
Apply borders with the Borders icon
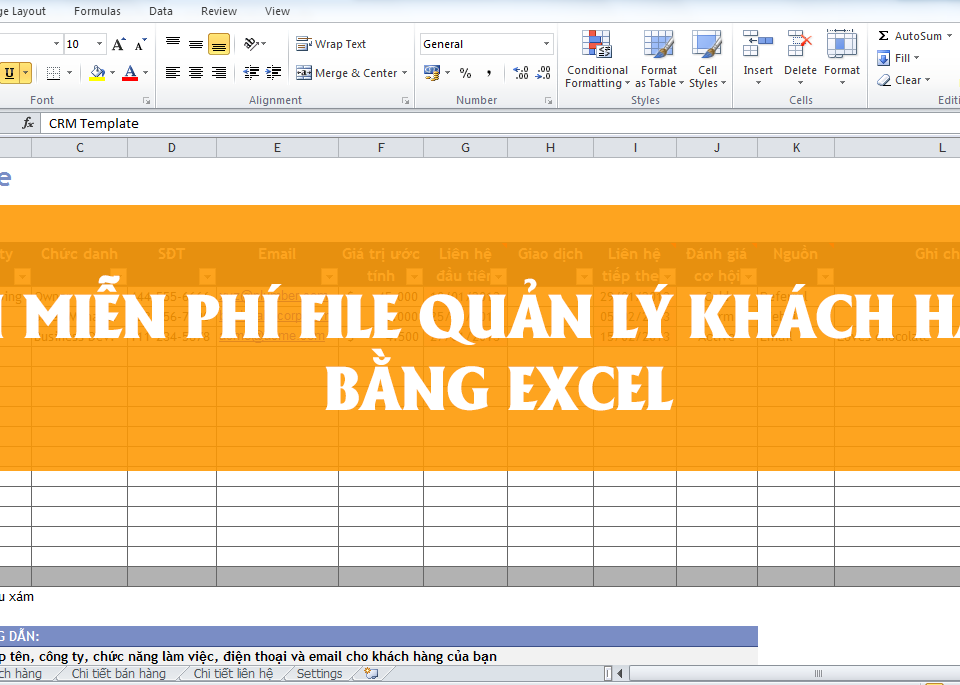point(54,73)
